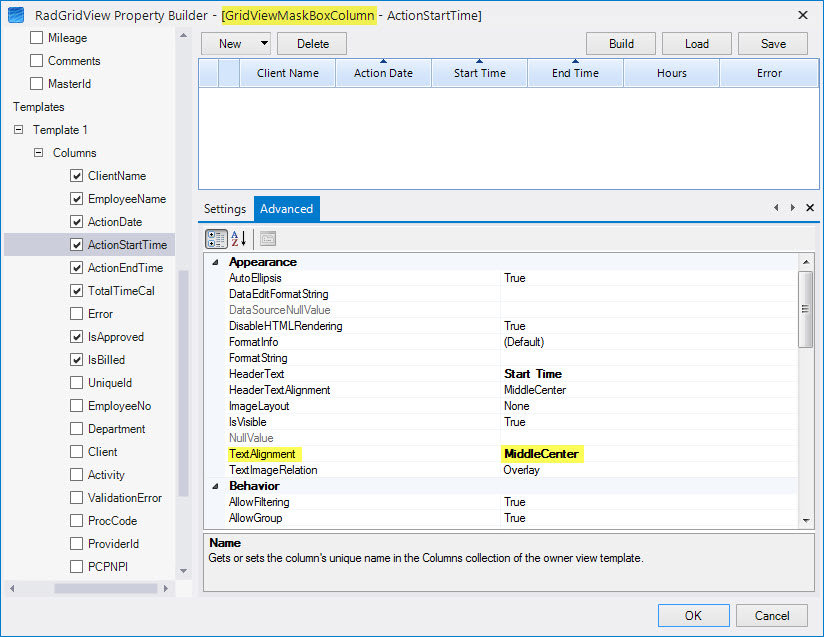Click the tree scroll down arrow
The image size is (824, 637).
(183, 570)
